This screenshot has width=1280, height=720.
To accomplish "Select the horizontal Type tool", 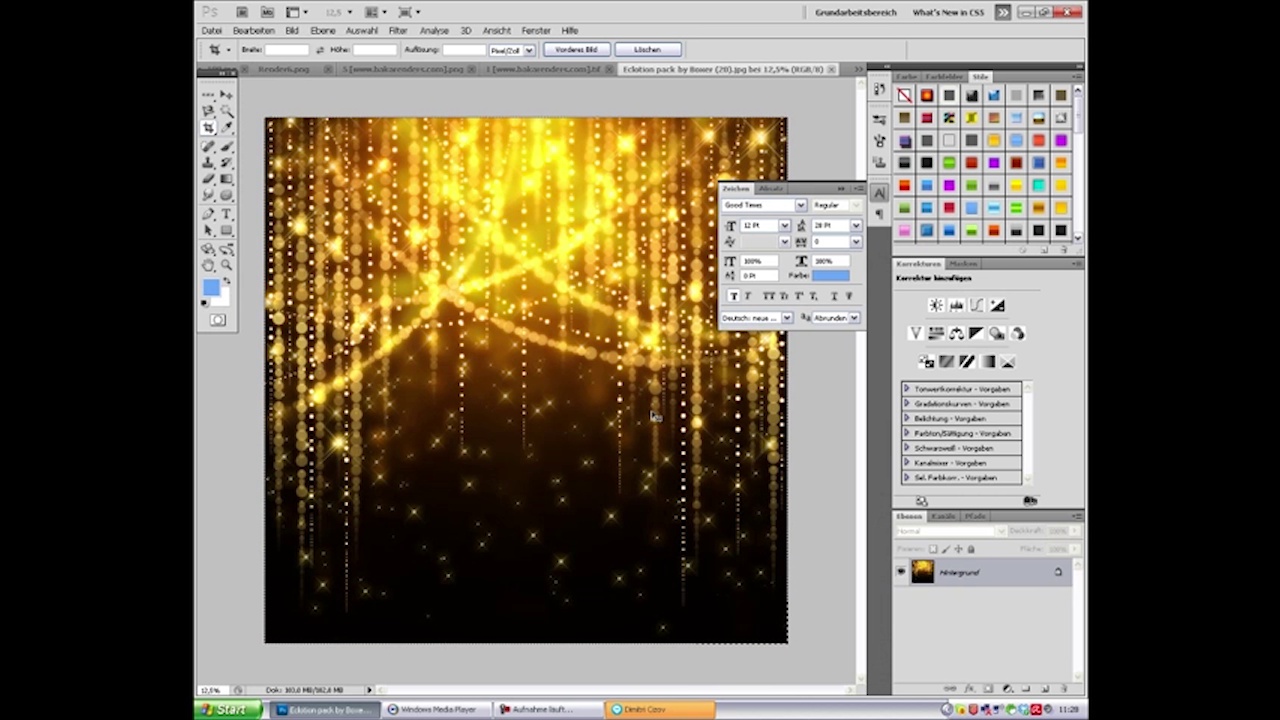I will click(x=226, y=213).
